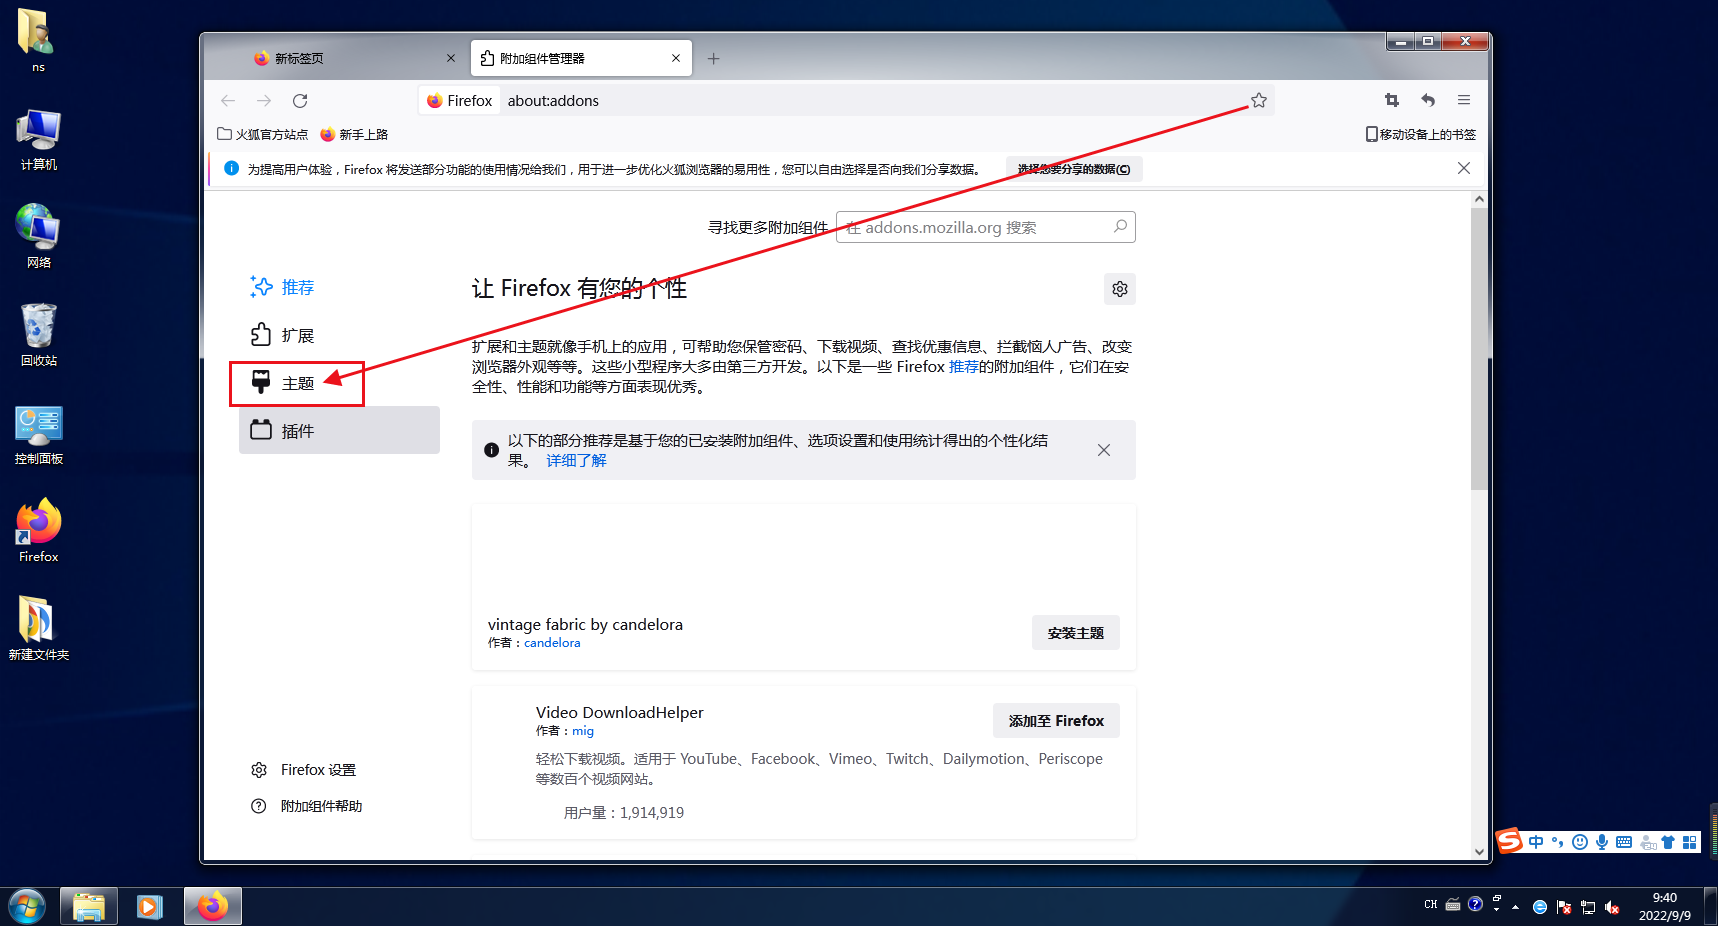This screenshot has width=1718, height=926.
Task: Select the ns desktop folder
Action: tap(37, 41)
